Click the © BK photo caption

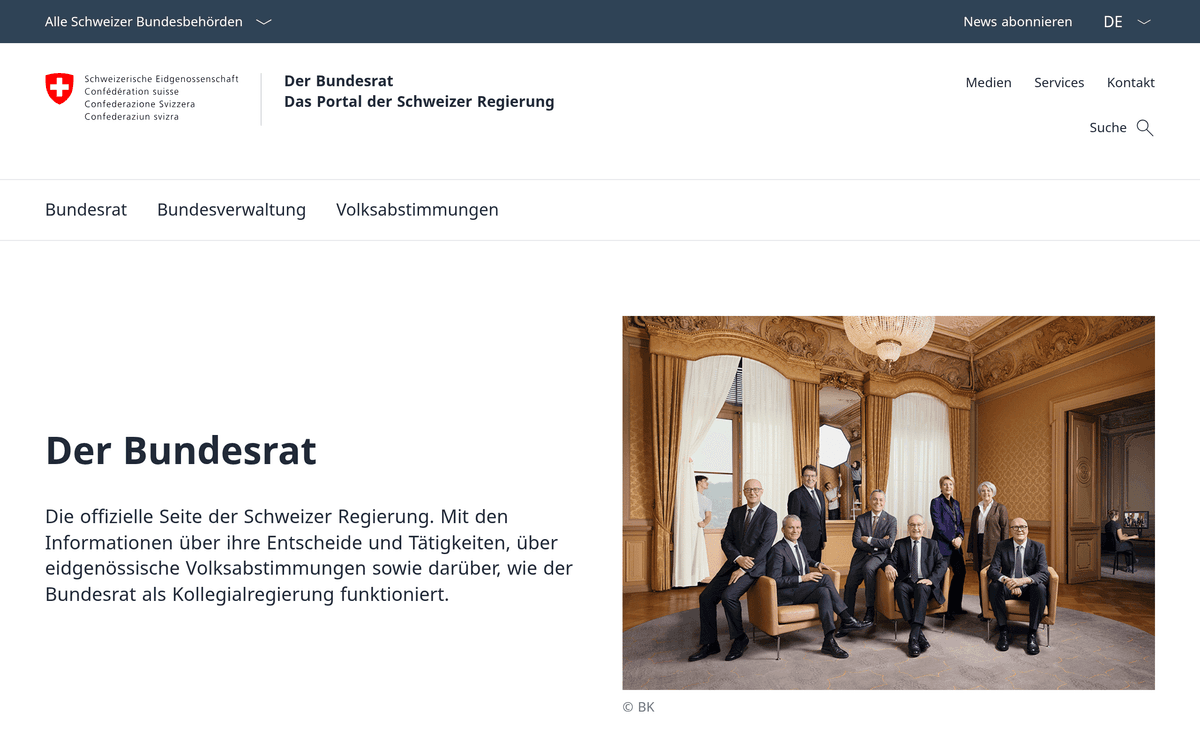638,707
